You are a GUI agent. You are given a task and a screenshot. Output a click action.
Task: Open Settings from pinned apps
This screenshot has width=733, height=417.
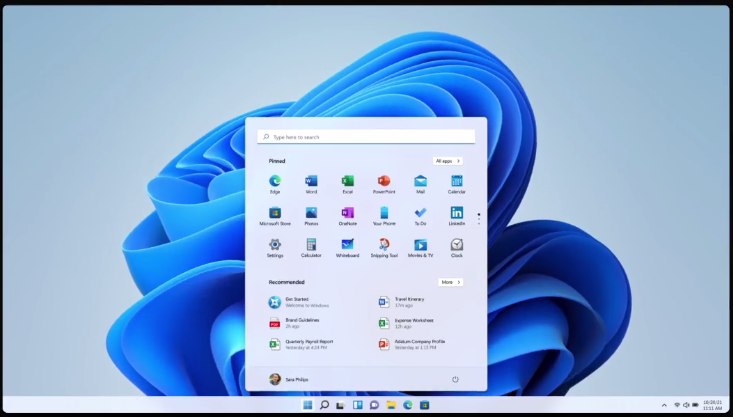click(275, 248)
